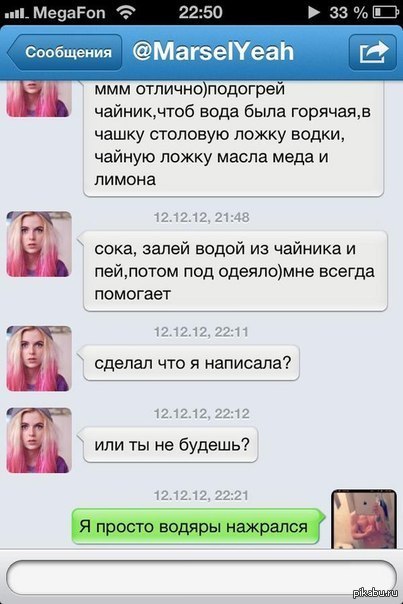This screenshot has height=604, width=403.
Task: Tap bubble starting 'ммм отлично)подогрей'
Action: 233,139
